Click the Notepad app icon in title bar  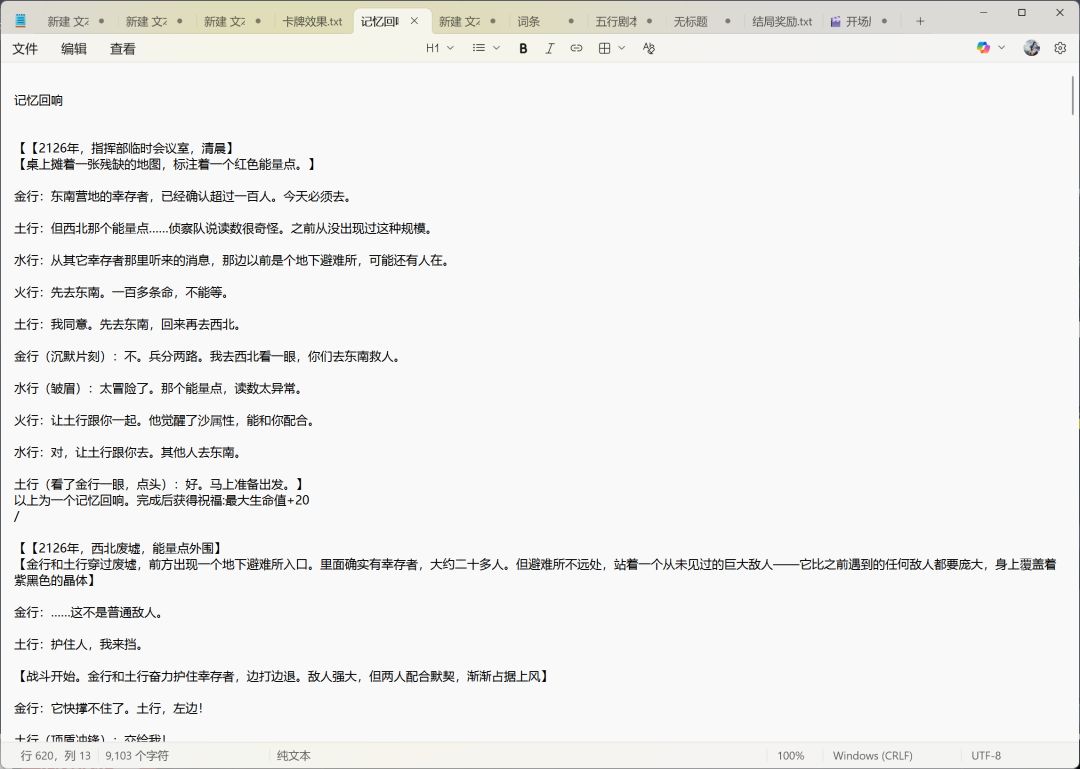(x=21, y=21)
